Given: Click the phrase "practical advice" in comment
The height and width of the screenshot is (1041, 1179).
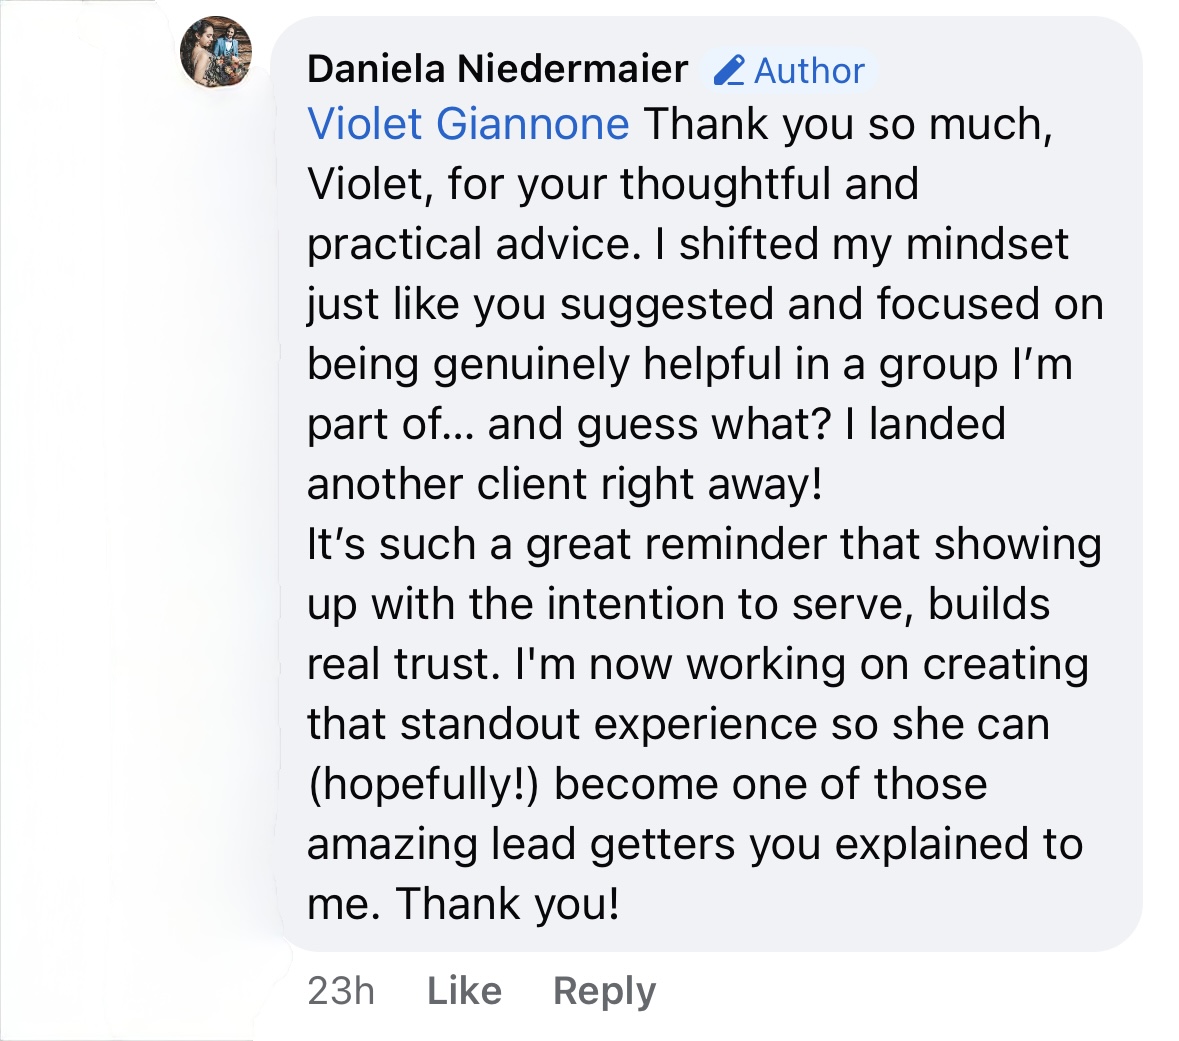Looking at the screenshot, I should [470, 244].
